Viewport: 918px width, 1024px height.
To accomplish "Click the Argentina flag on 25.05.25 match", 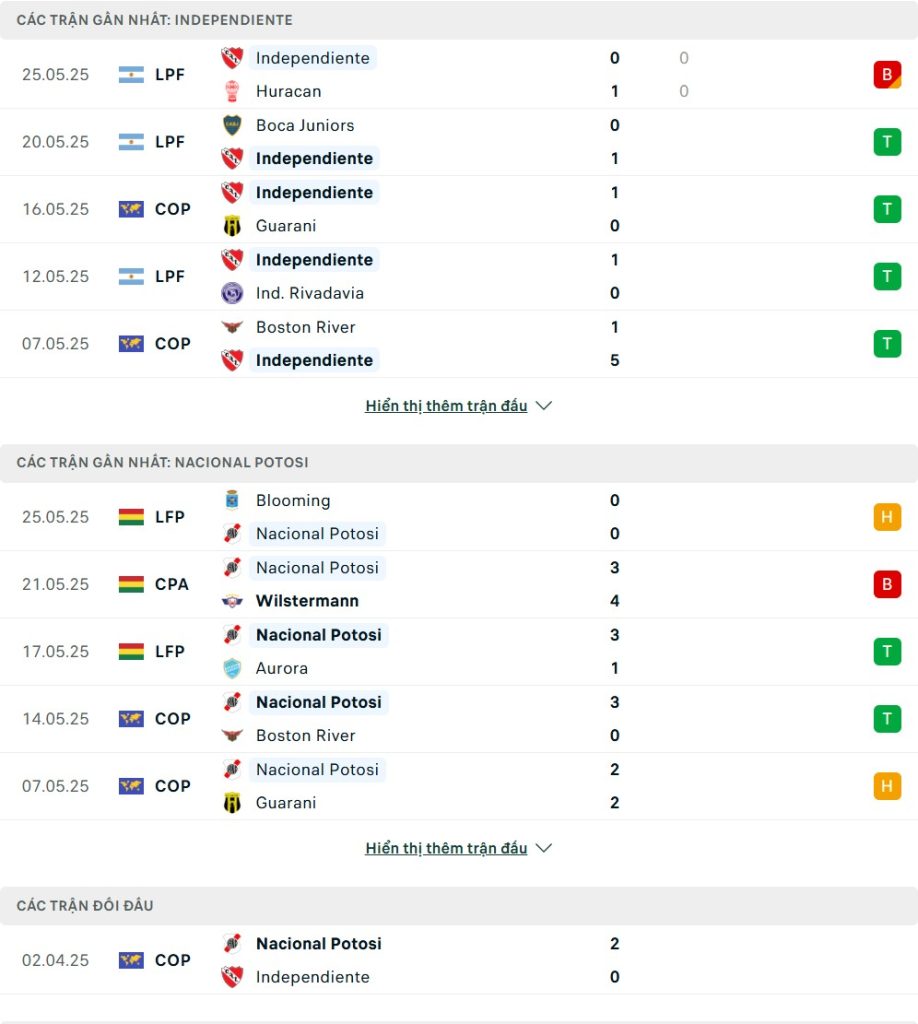I will click(131, 74).
